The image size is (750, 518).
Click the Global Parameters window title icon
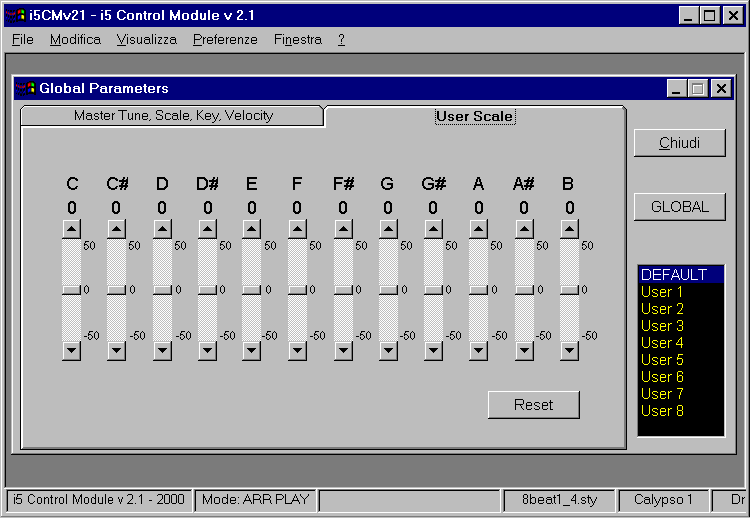click(26, 89)
